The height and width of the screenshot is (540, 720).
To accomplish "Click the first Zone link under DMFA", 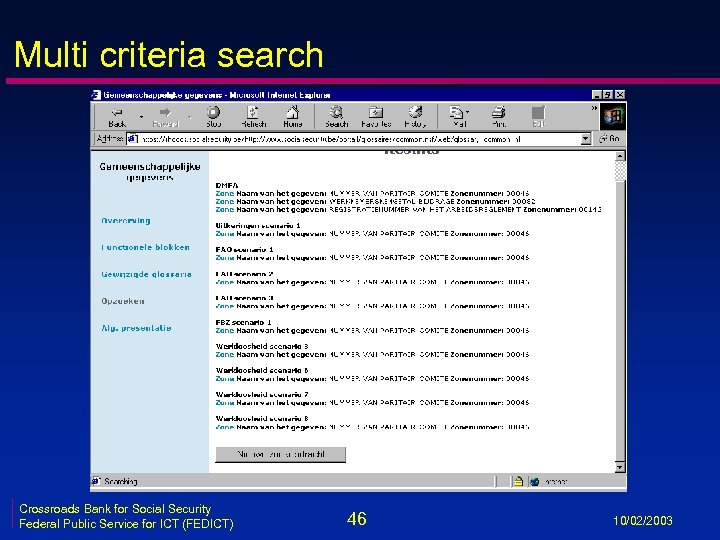I will [225, 194].
